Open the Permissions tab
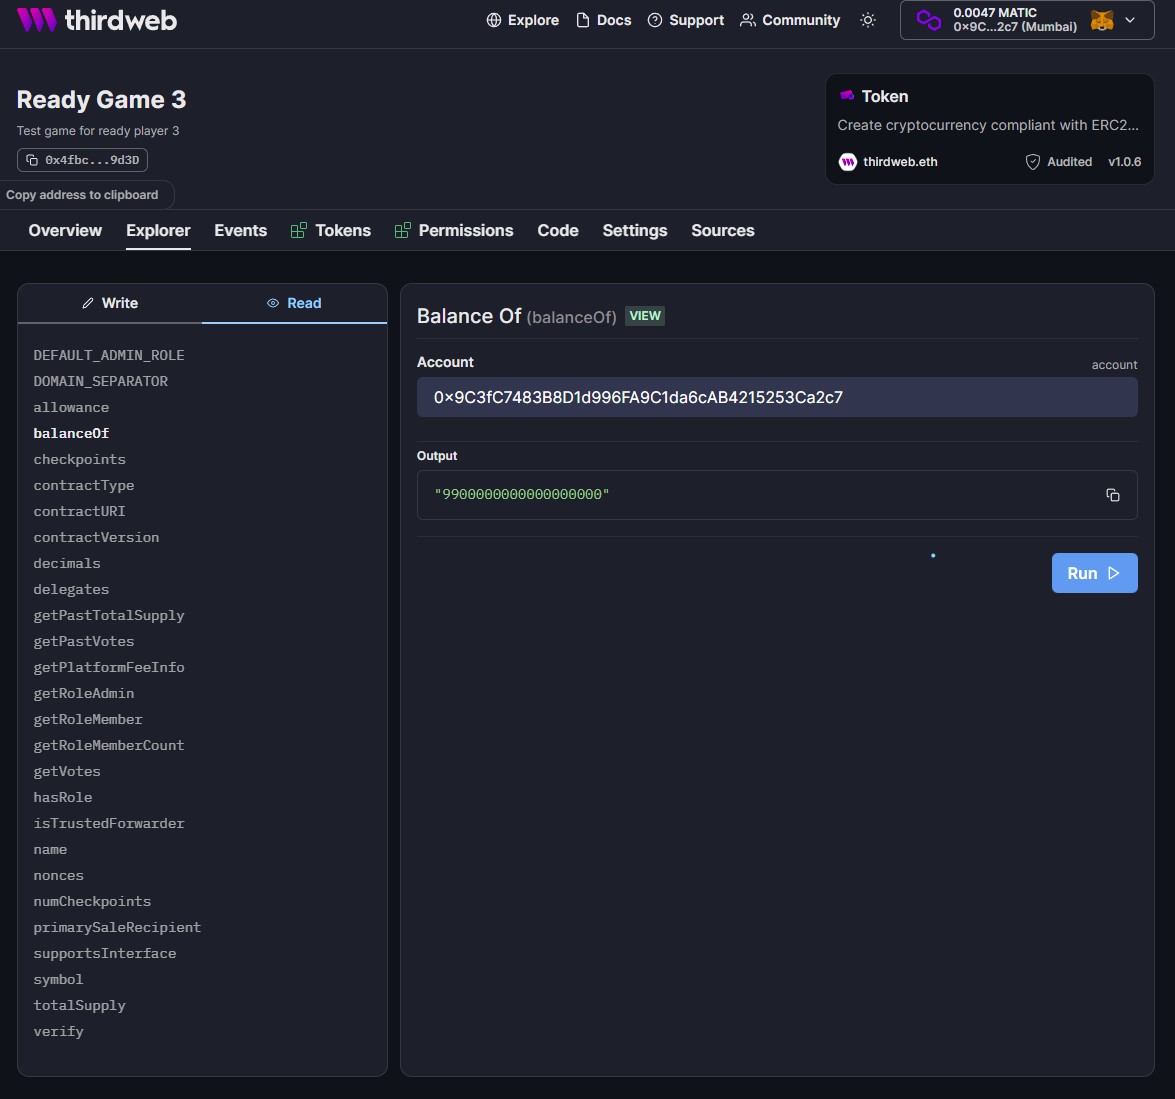1175x1099 pixels. tap(454, 231)
